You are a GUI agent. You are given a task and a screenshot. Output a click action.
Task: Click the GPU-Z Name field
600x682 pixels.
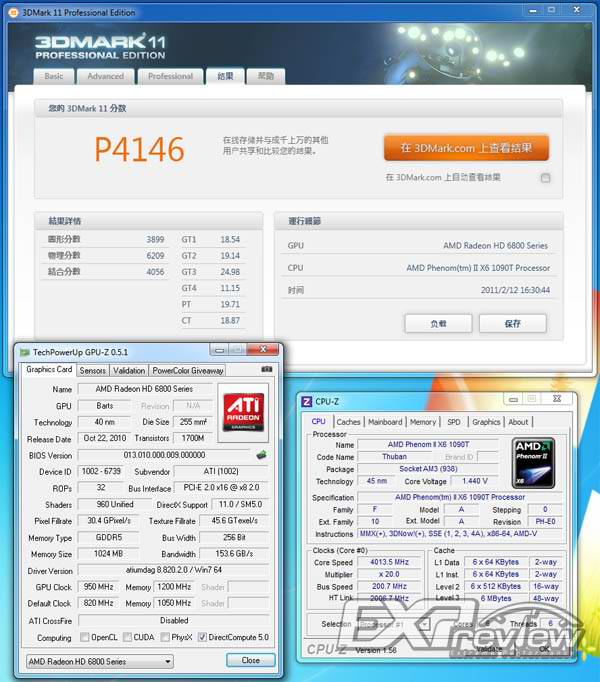pyautogui.click(x=144, y=389)
